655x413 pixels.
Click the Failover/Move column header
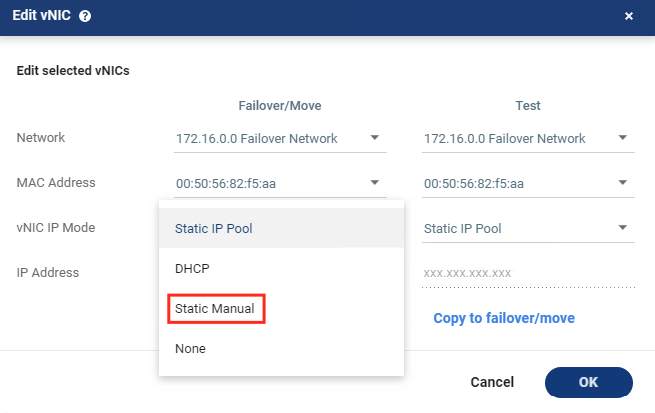279,105
